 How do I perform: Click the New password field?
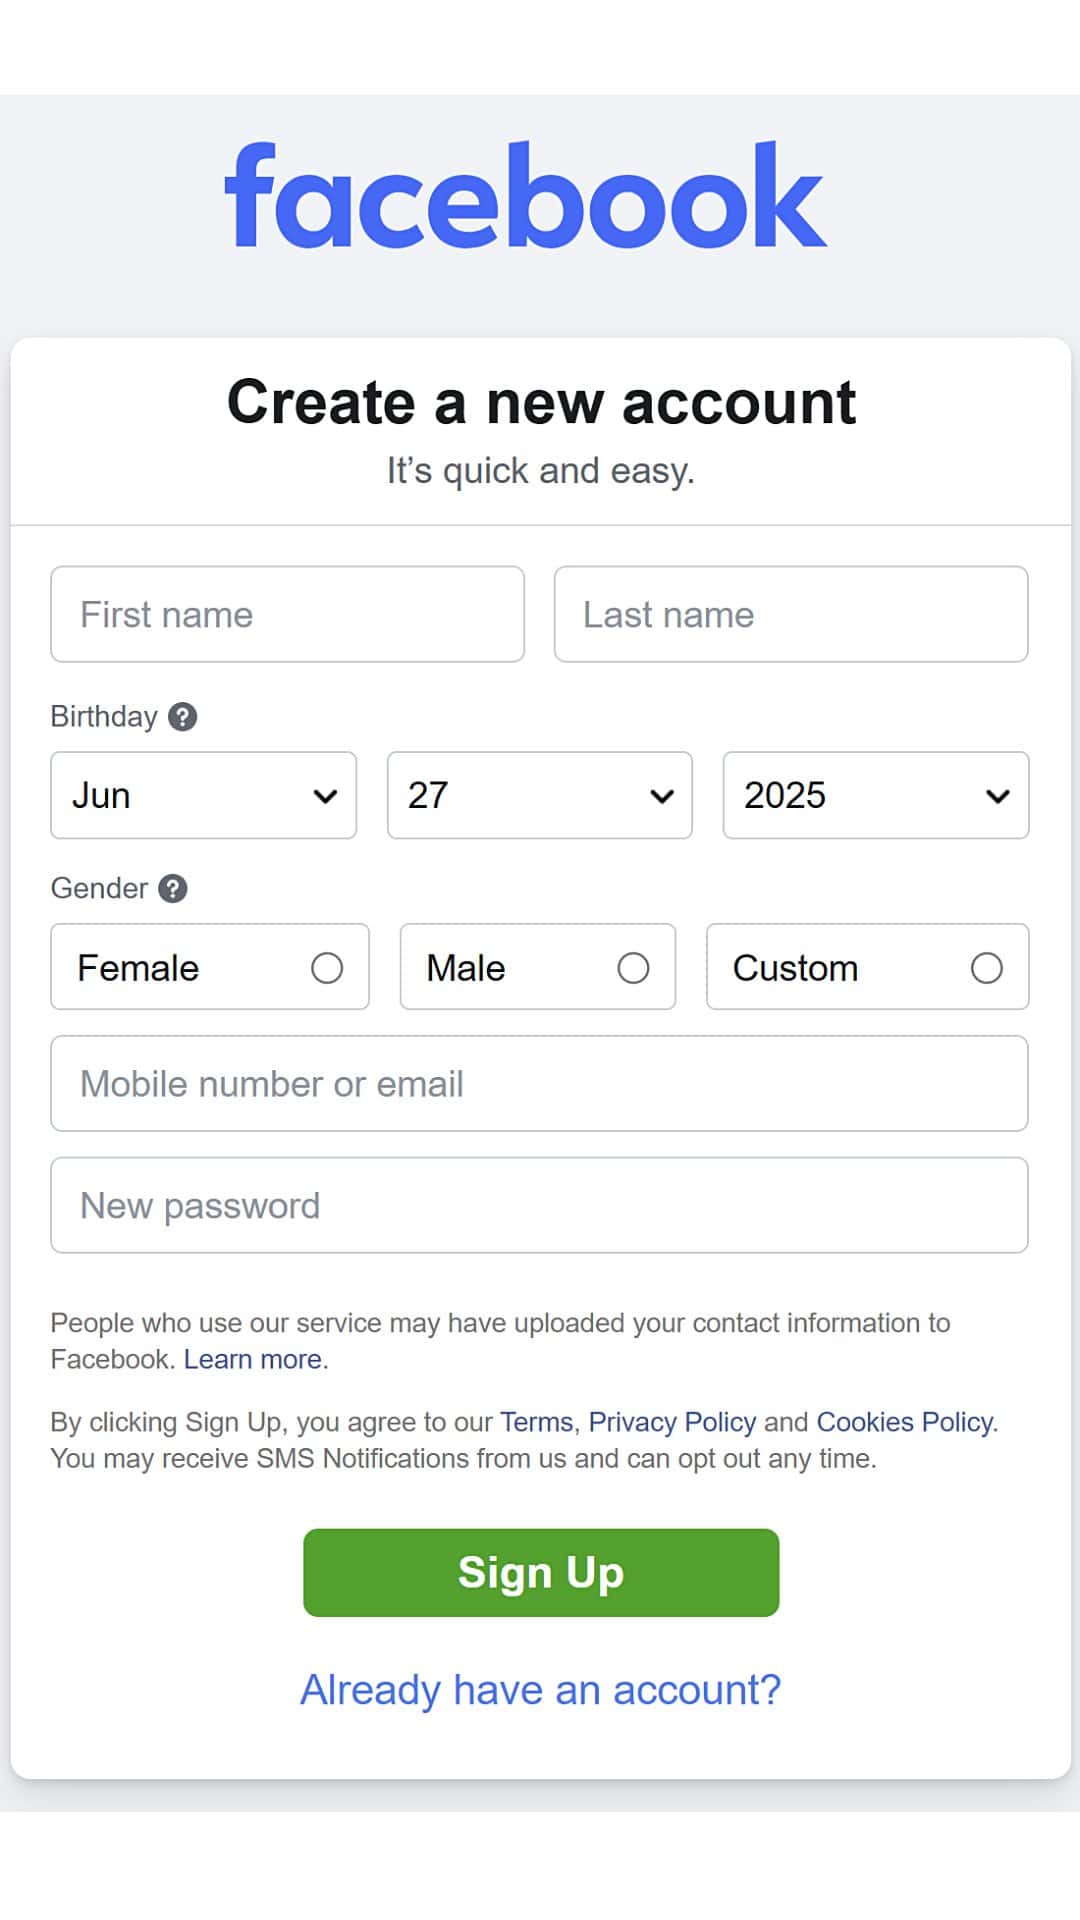pos(539,1205)
